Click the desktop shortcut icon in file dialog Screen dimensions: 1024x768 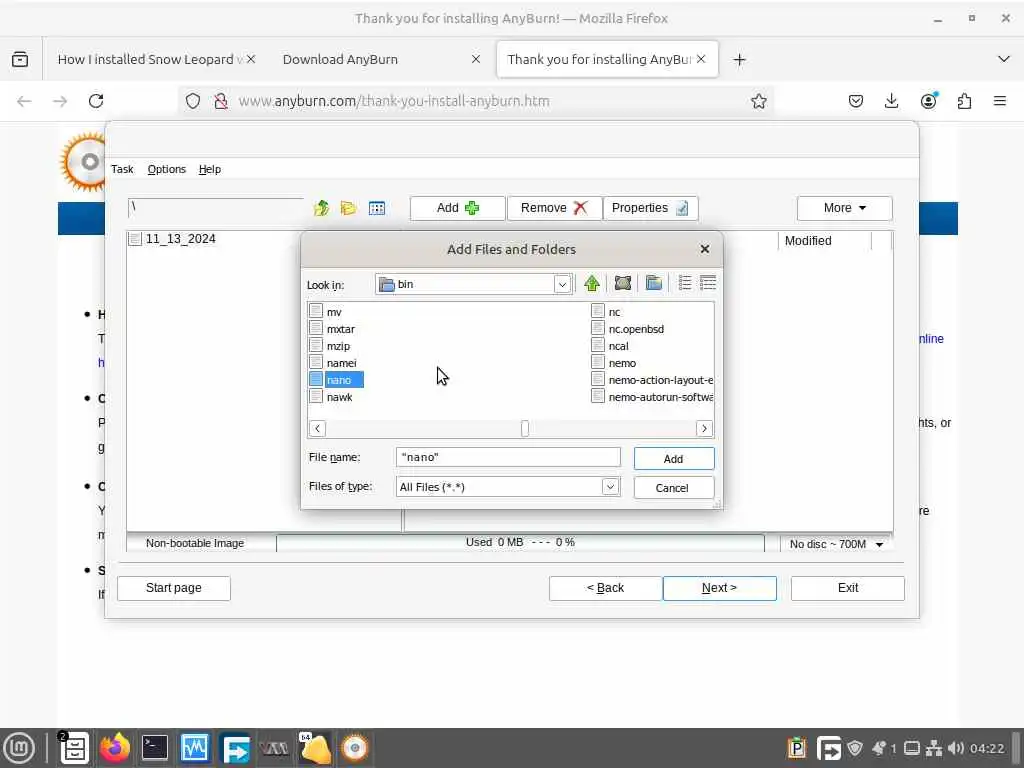622,283
